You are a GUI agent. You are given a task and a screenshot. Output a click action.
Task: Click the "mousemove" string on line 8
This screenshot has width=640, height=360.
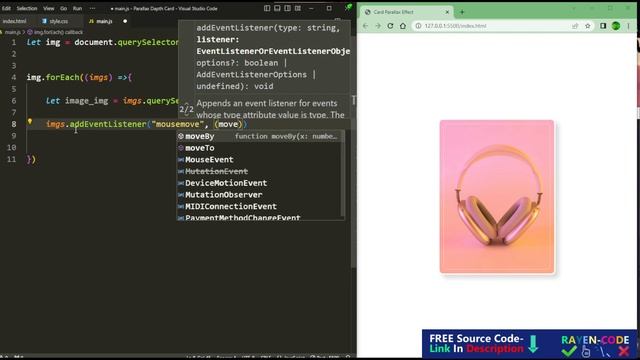pyautogui.click(x=178, y=124)
